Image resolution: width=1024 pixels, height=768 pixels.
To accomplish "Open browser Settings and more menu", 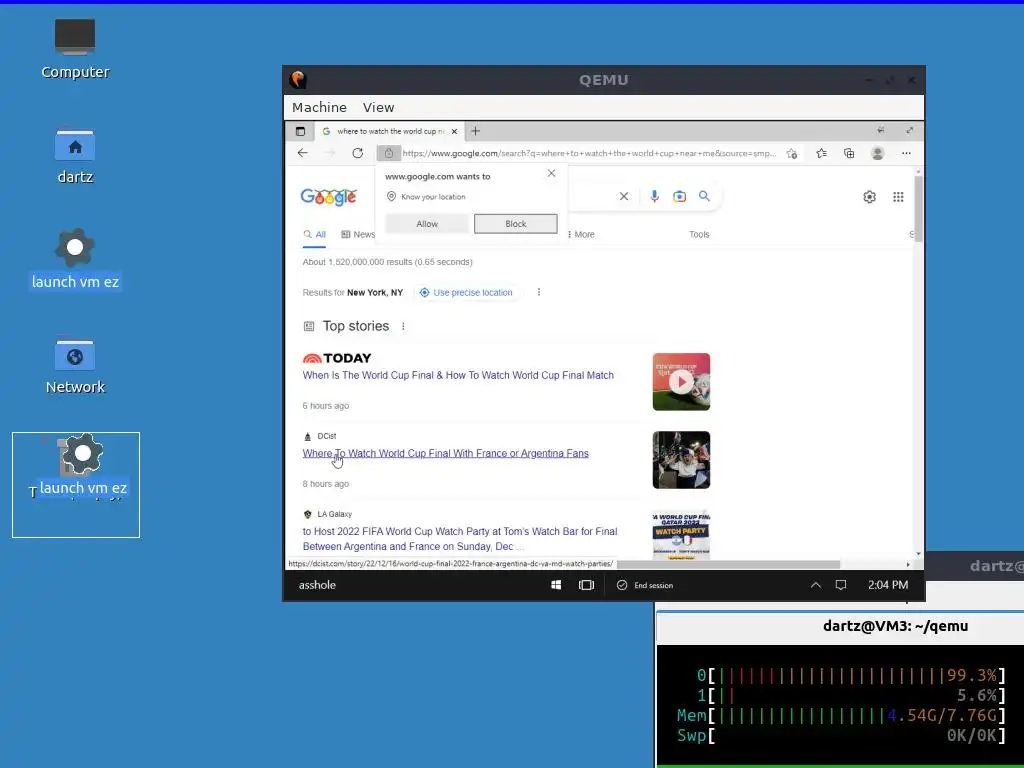I will [906, 153].
